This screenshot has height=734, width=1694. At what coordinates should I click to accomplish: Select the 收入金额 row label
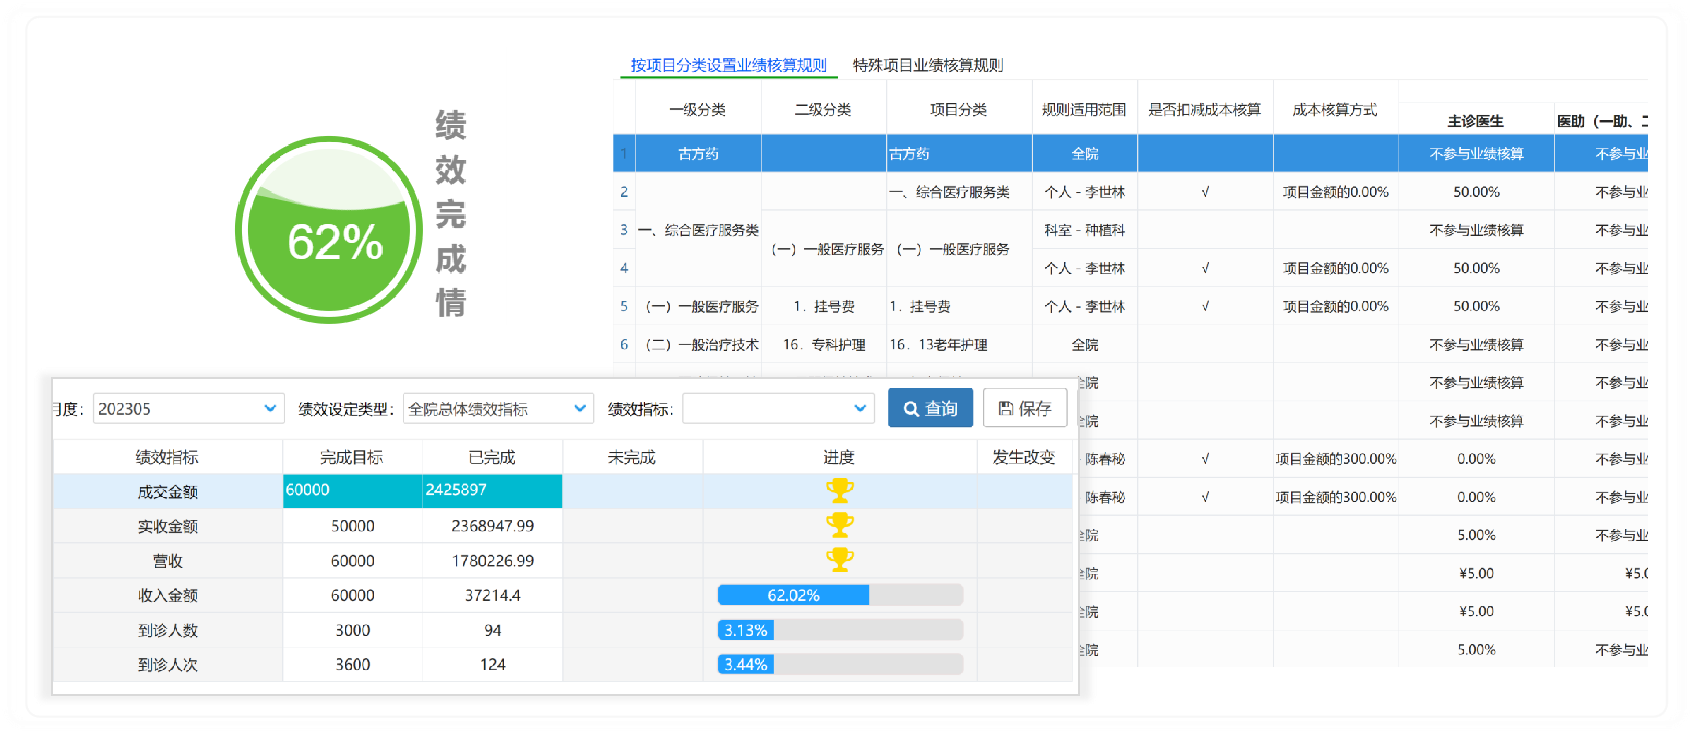167,595
